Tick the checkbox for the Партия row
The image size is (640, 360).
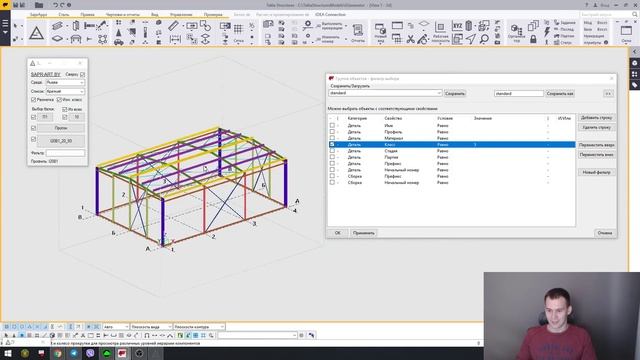332,157
